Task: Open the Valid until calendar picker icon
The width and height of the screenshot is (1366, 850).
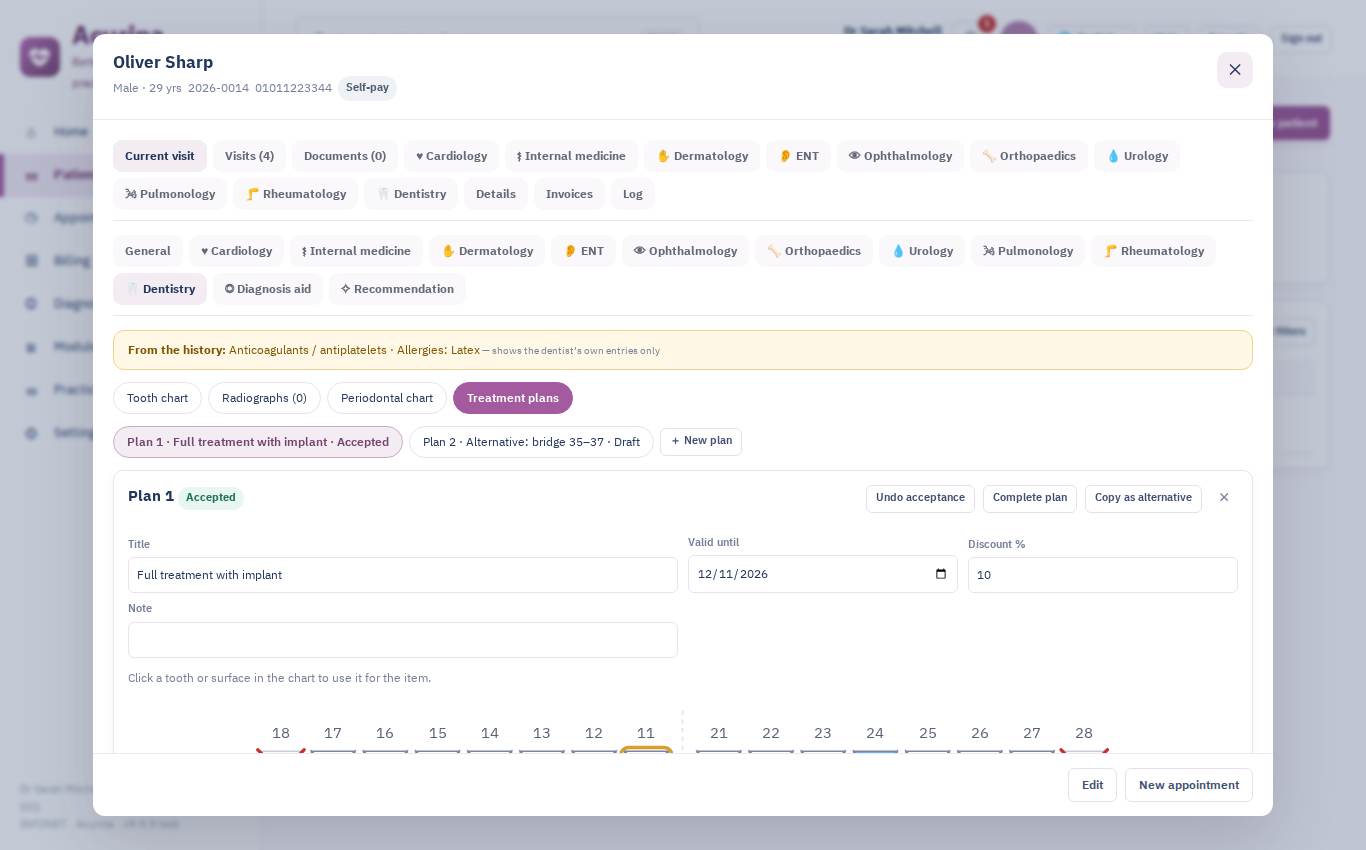Action: click(940, 574)
